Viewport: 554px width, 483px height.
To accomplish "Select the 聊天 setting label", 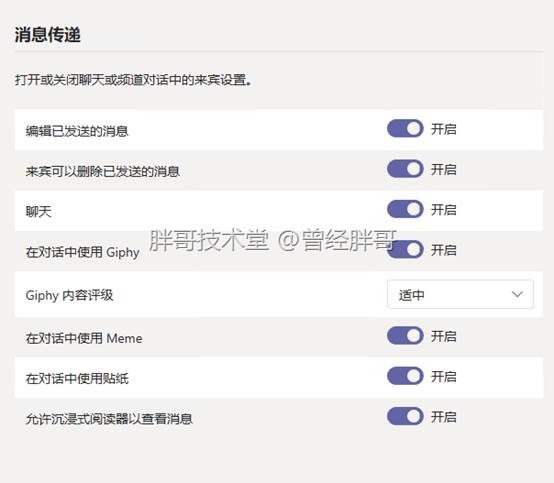I will (x=39, y=212).
